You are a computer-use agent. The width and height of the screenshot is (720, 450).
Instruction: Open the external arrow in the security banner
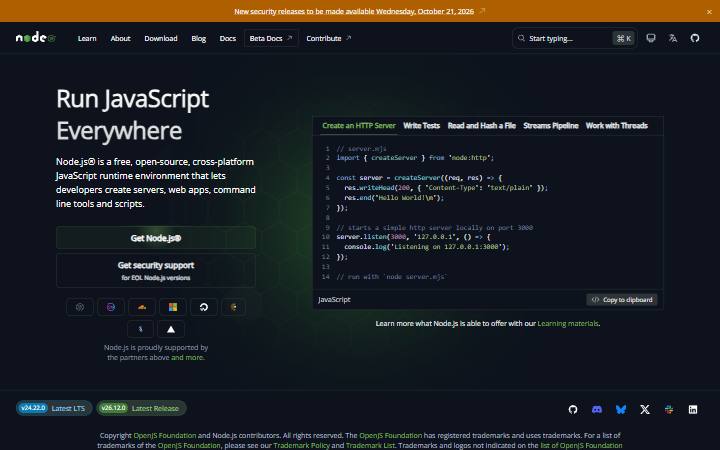click(x=482, y=11)
